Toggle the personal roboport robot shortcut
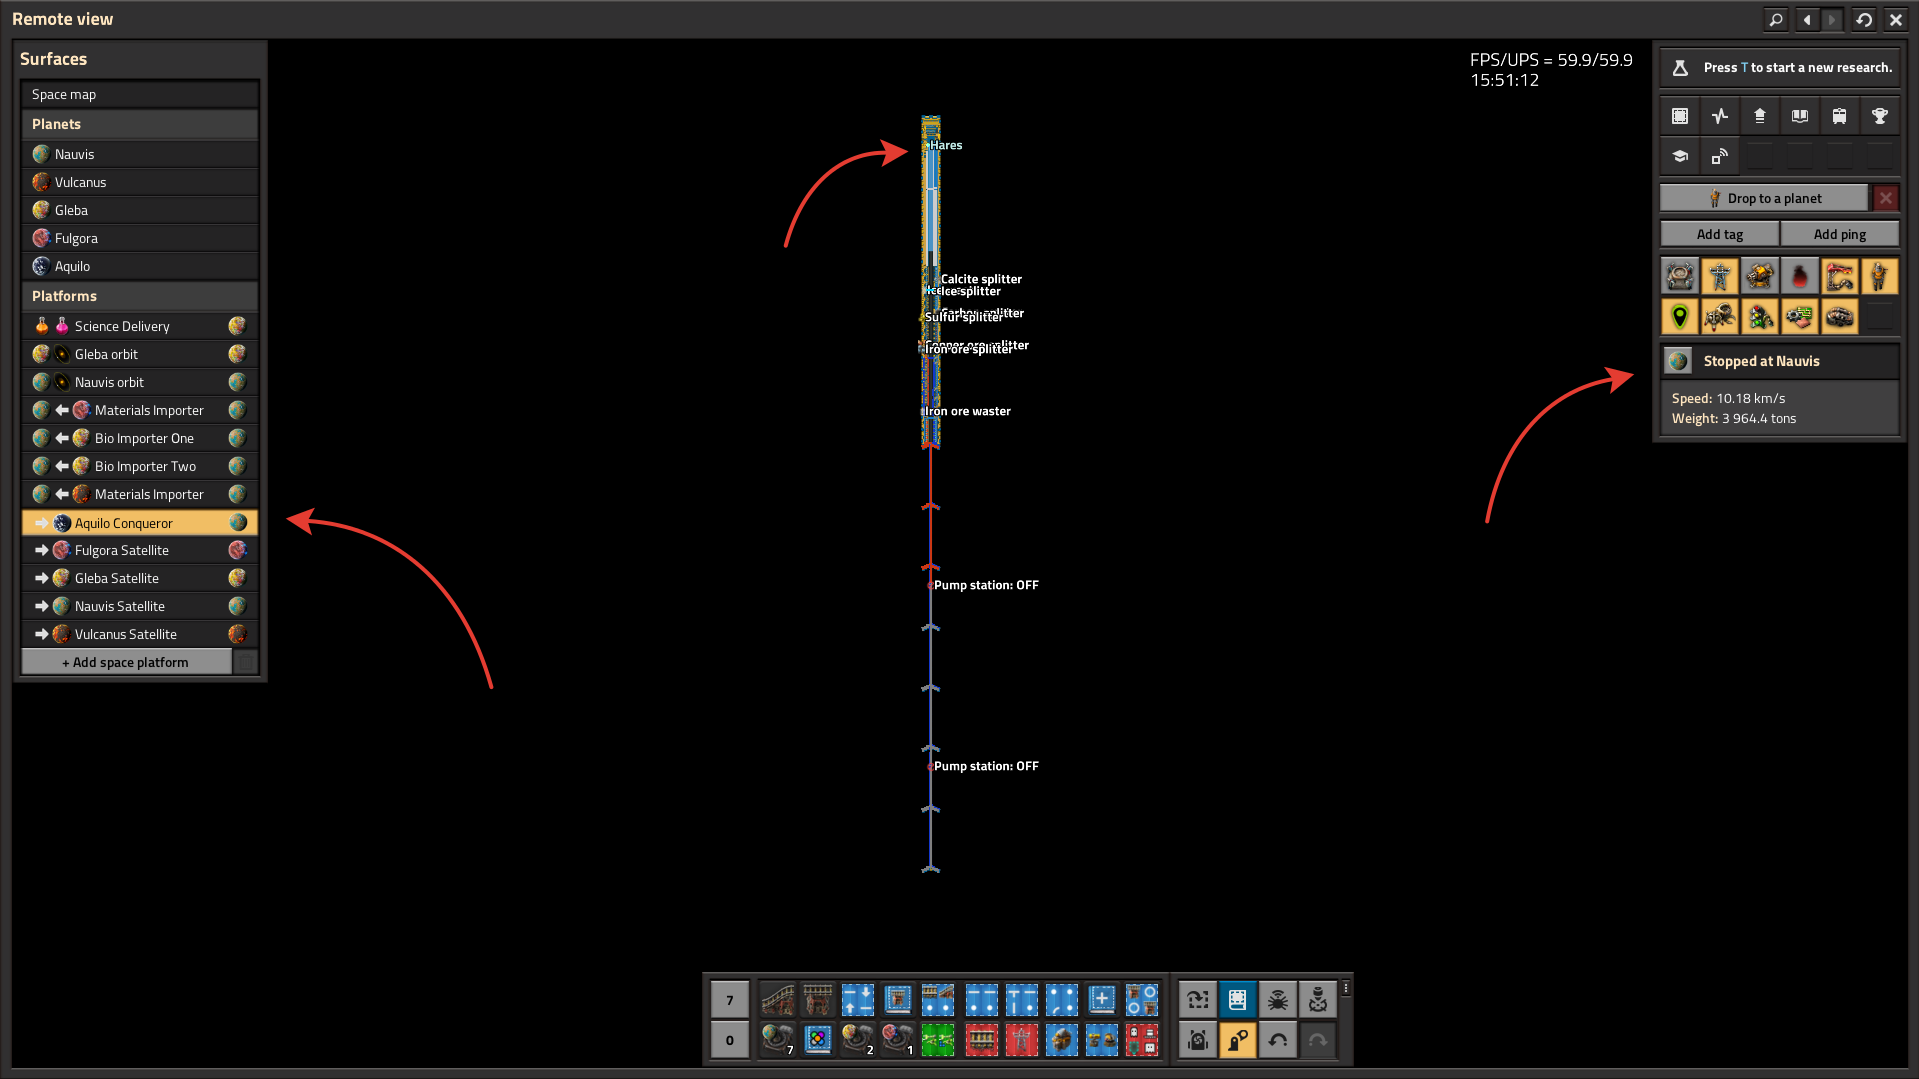 [1318, 999]
